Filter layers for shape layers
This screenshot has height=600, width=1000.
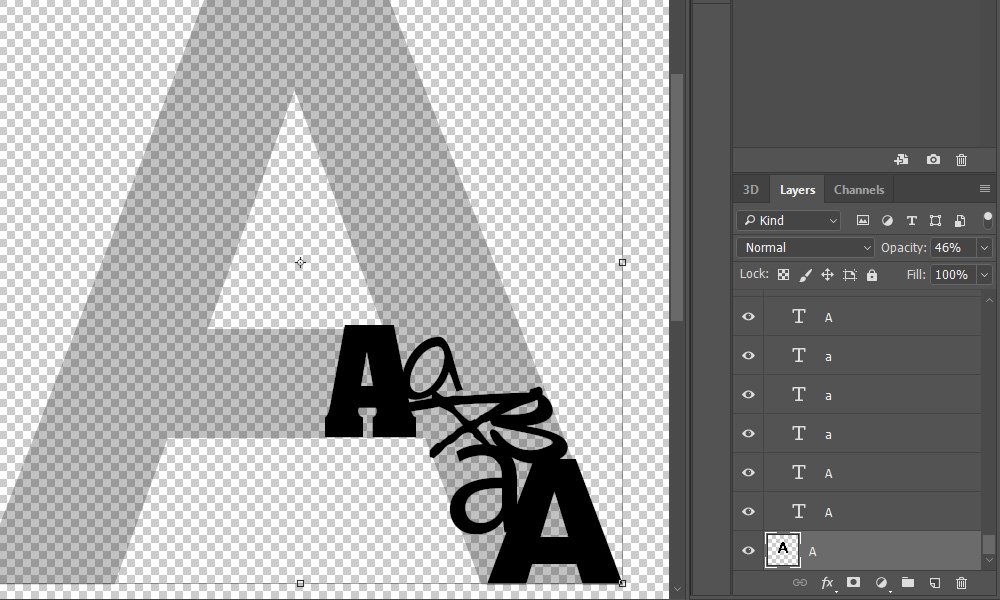936,221
